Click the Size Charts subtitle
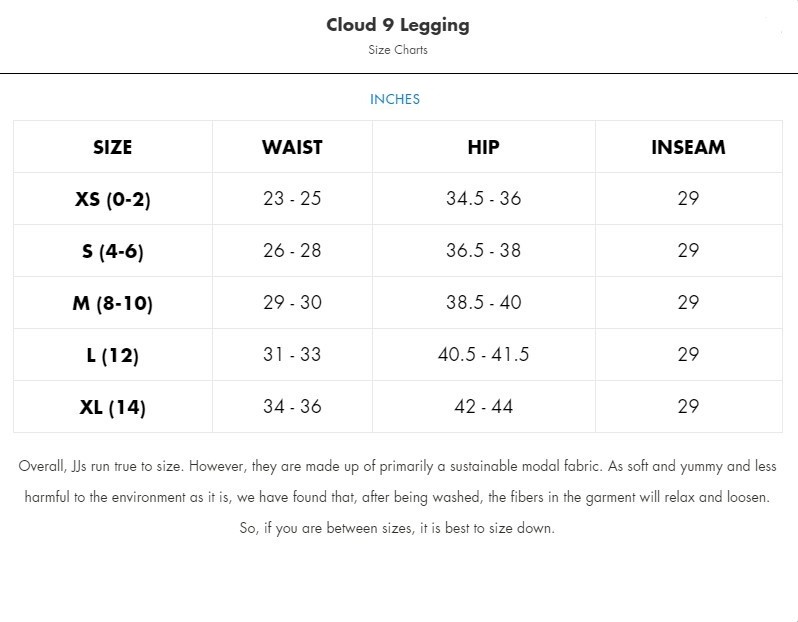 398,50
